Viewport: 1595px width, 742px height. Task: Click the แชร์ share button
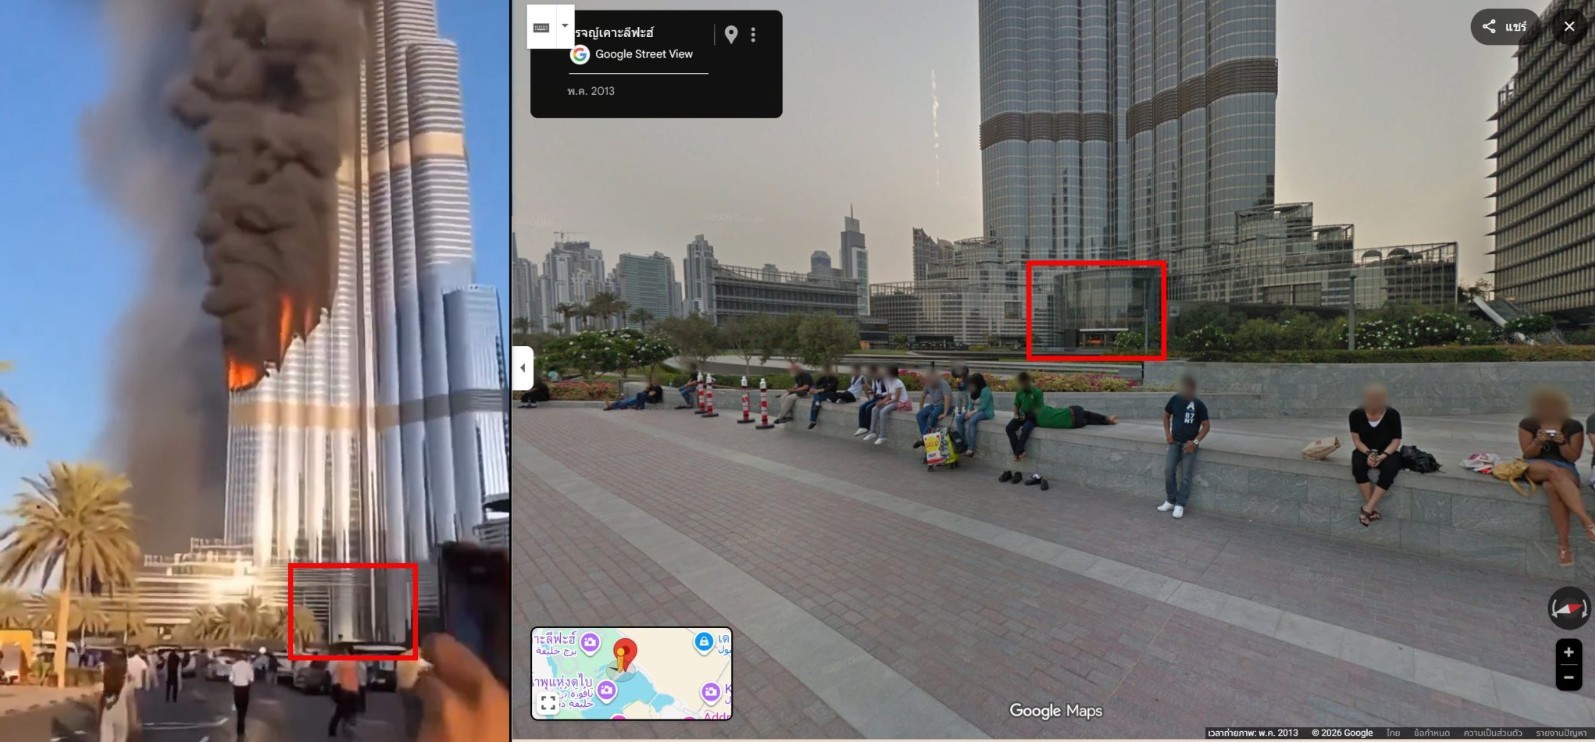click(1505, 27)
